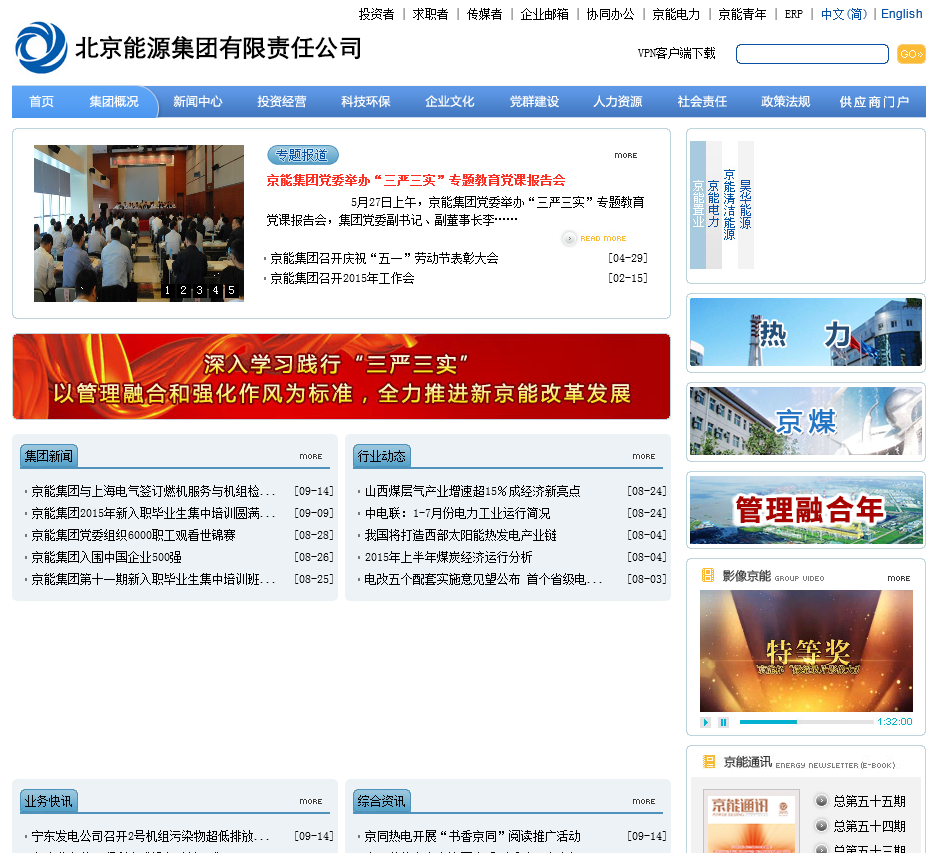Screen dimensions: 938x853
Task: Open the 政策法规 navigation tab
Action: [x=785, y=102]
